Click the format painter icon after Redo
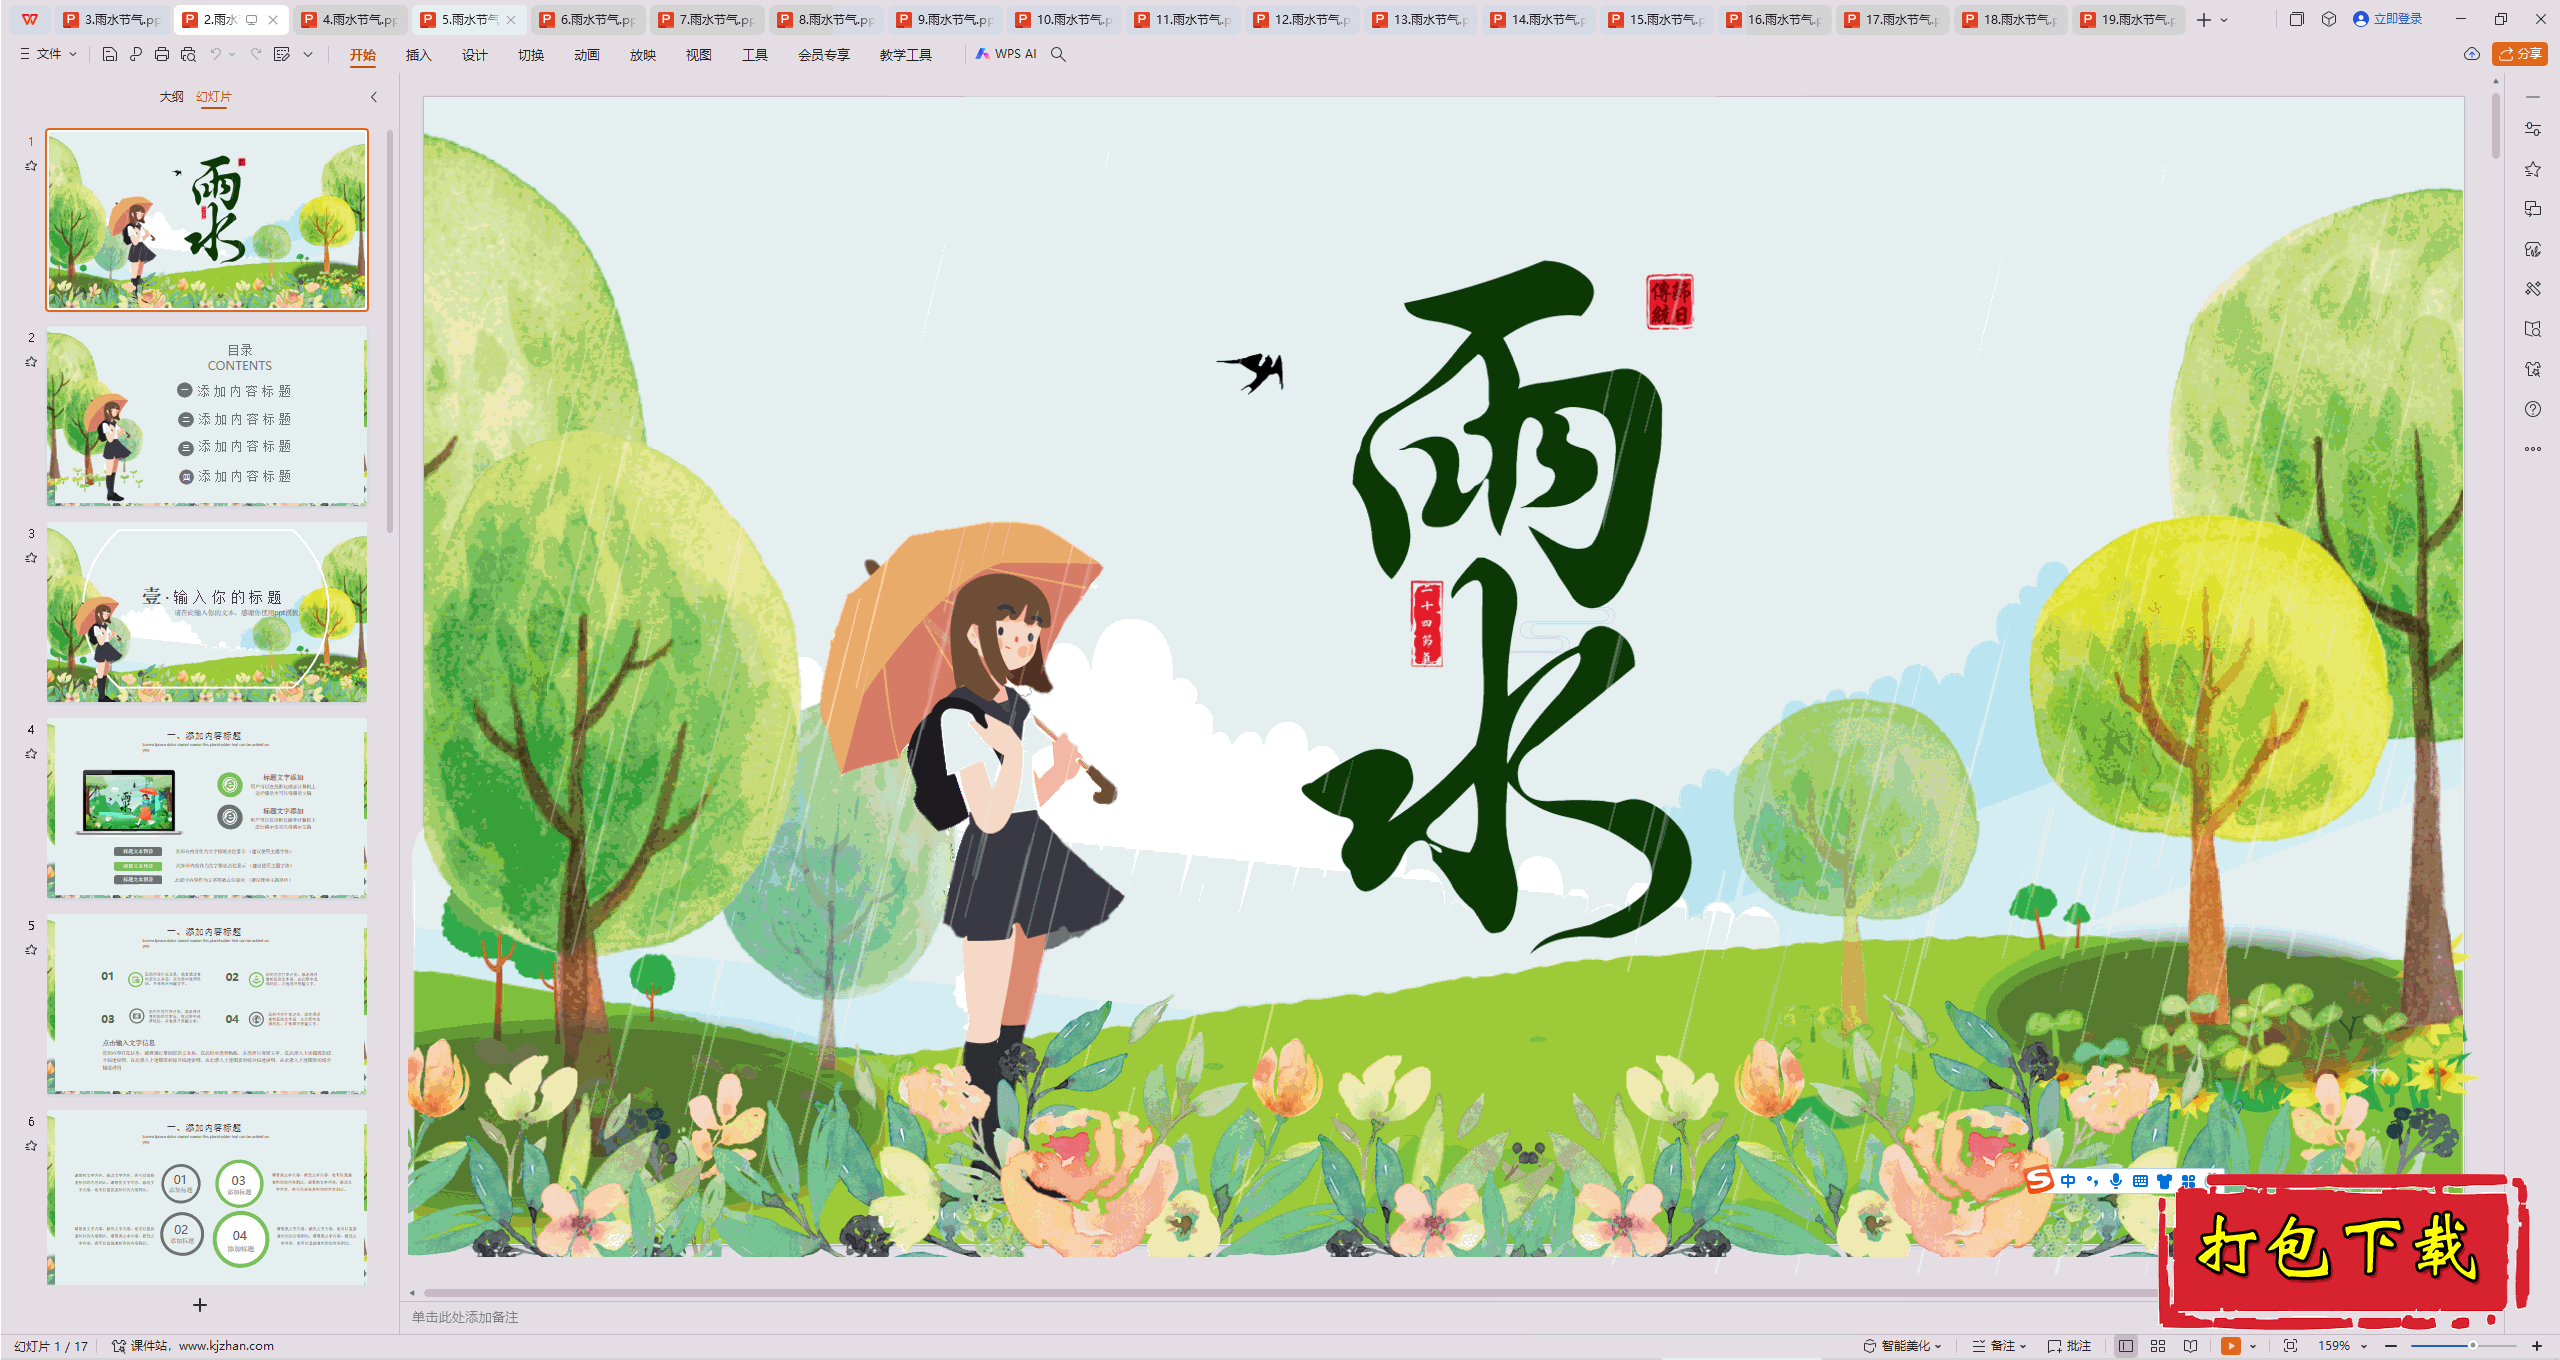 tap(282, 55)
